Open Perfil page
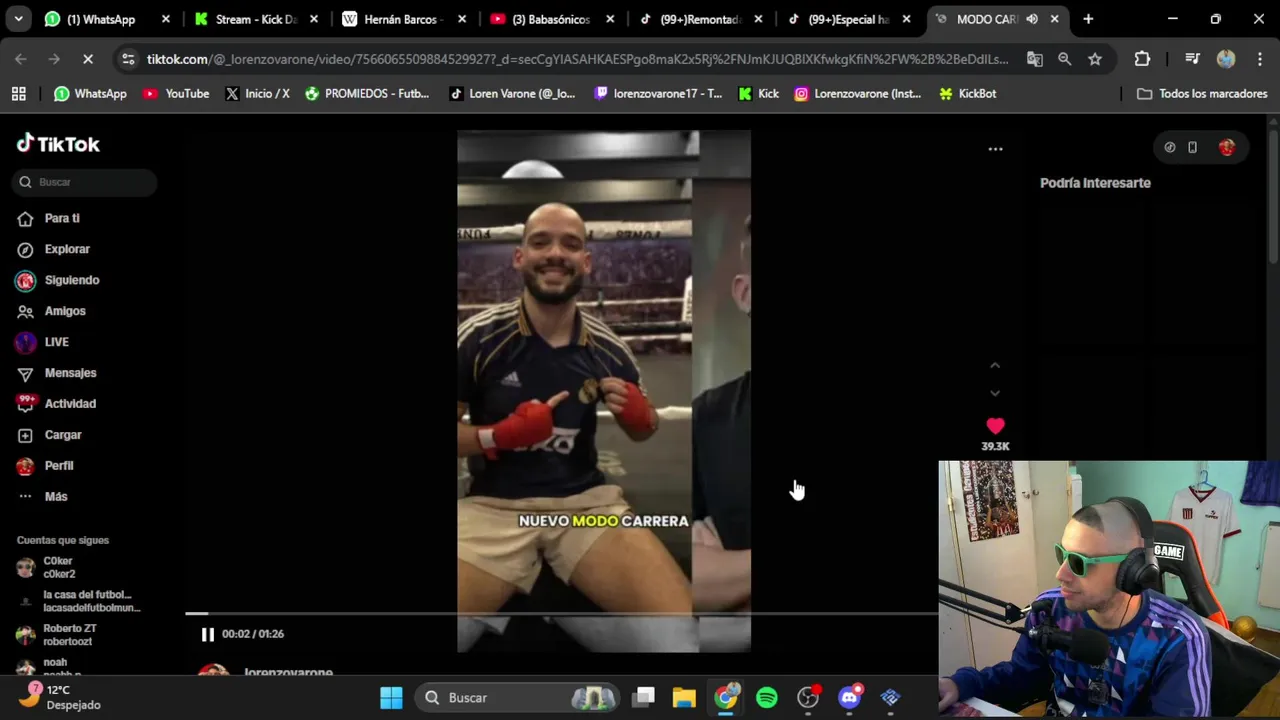The height and width of the screenshot is (720, 1280). coord(45,466)
